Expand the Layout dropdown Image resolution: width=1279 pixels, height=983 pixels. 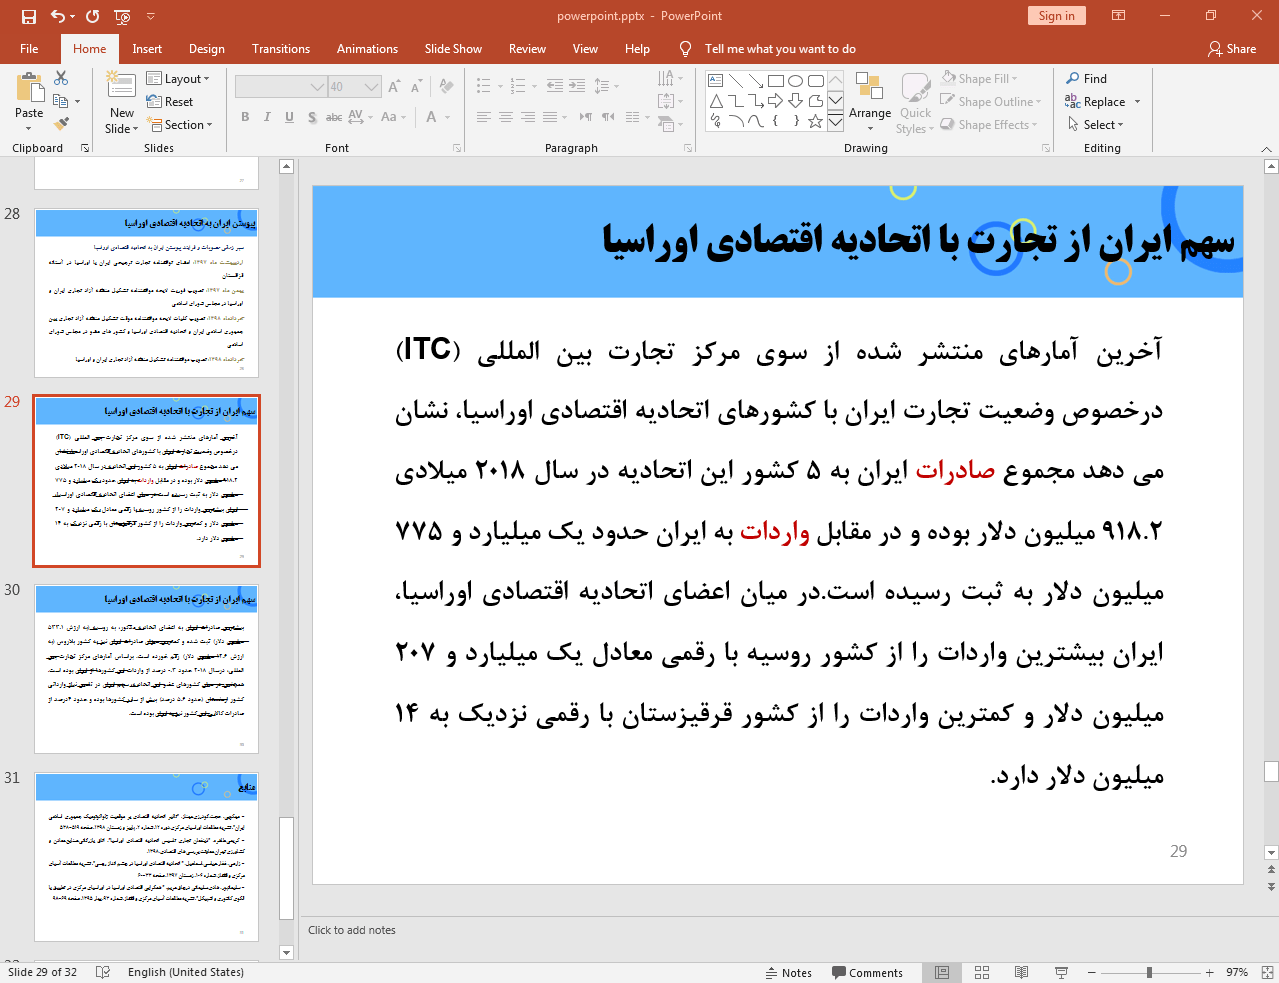178,79
